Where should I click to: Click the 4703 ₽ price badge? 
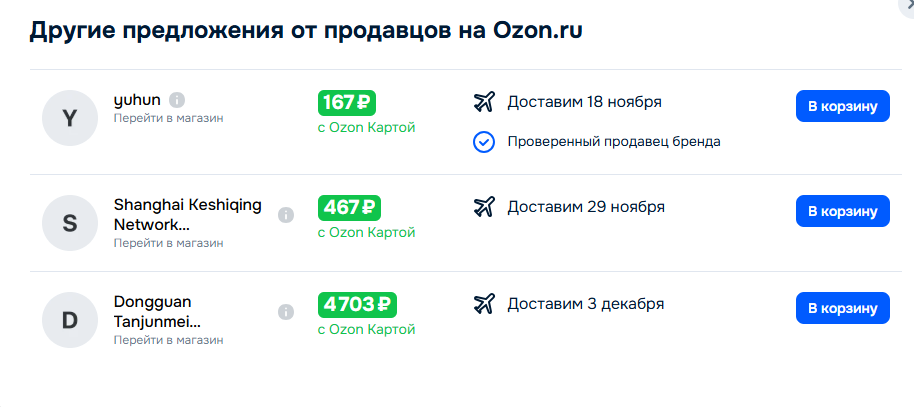[357, 304]
